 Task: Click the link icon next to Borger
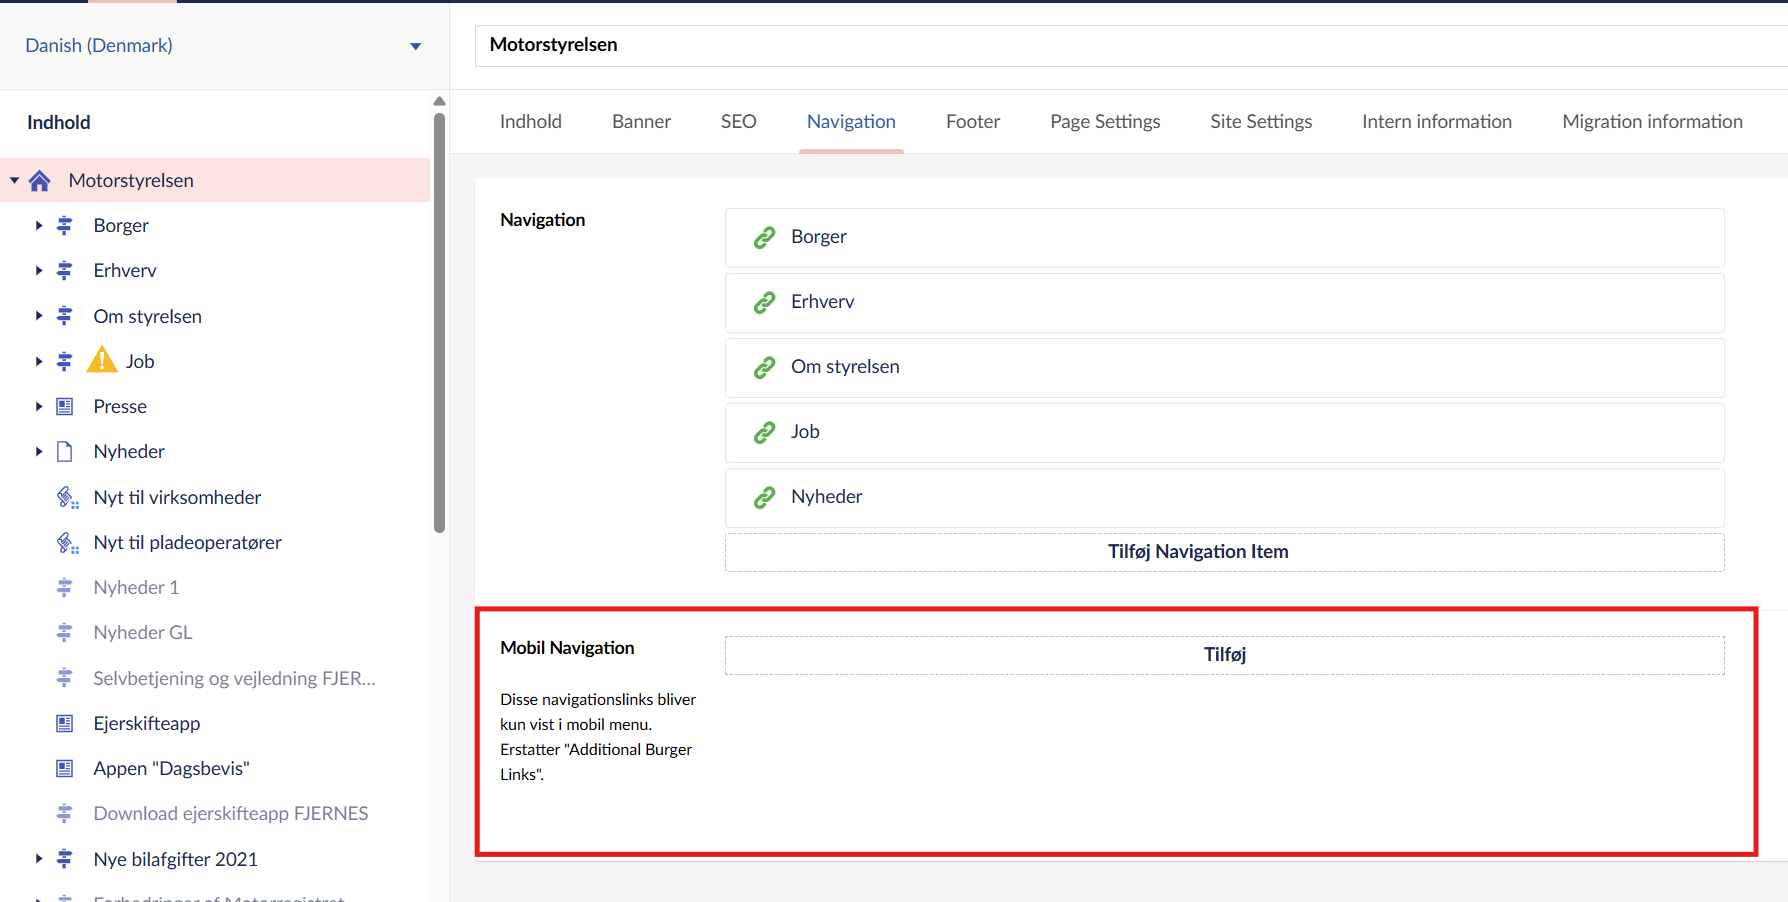click(765, 237)
